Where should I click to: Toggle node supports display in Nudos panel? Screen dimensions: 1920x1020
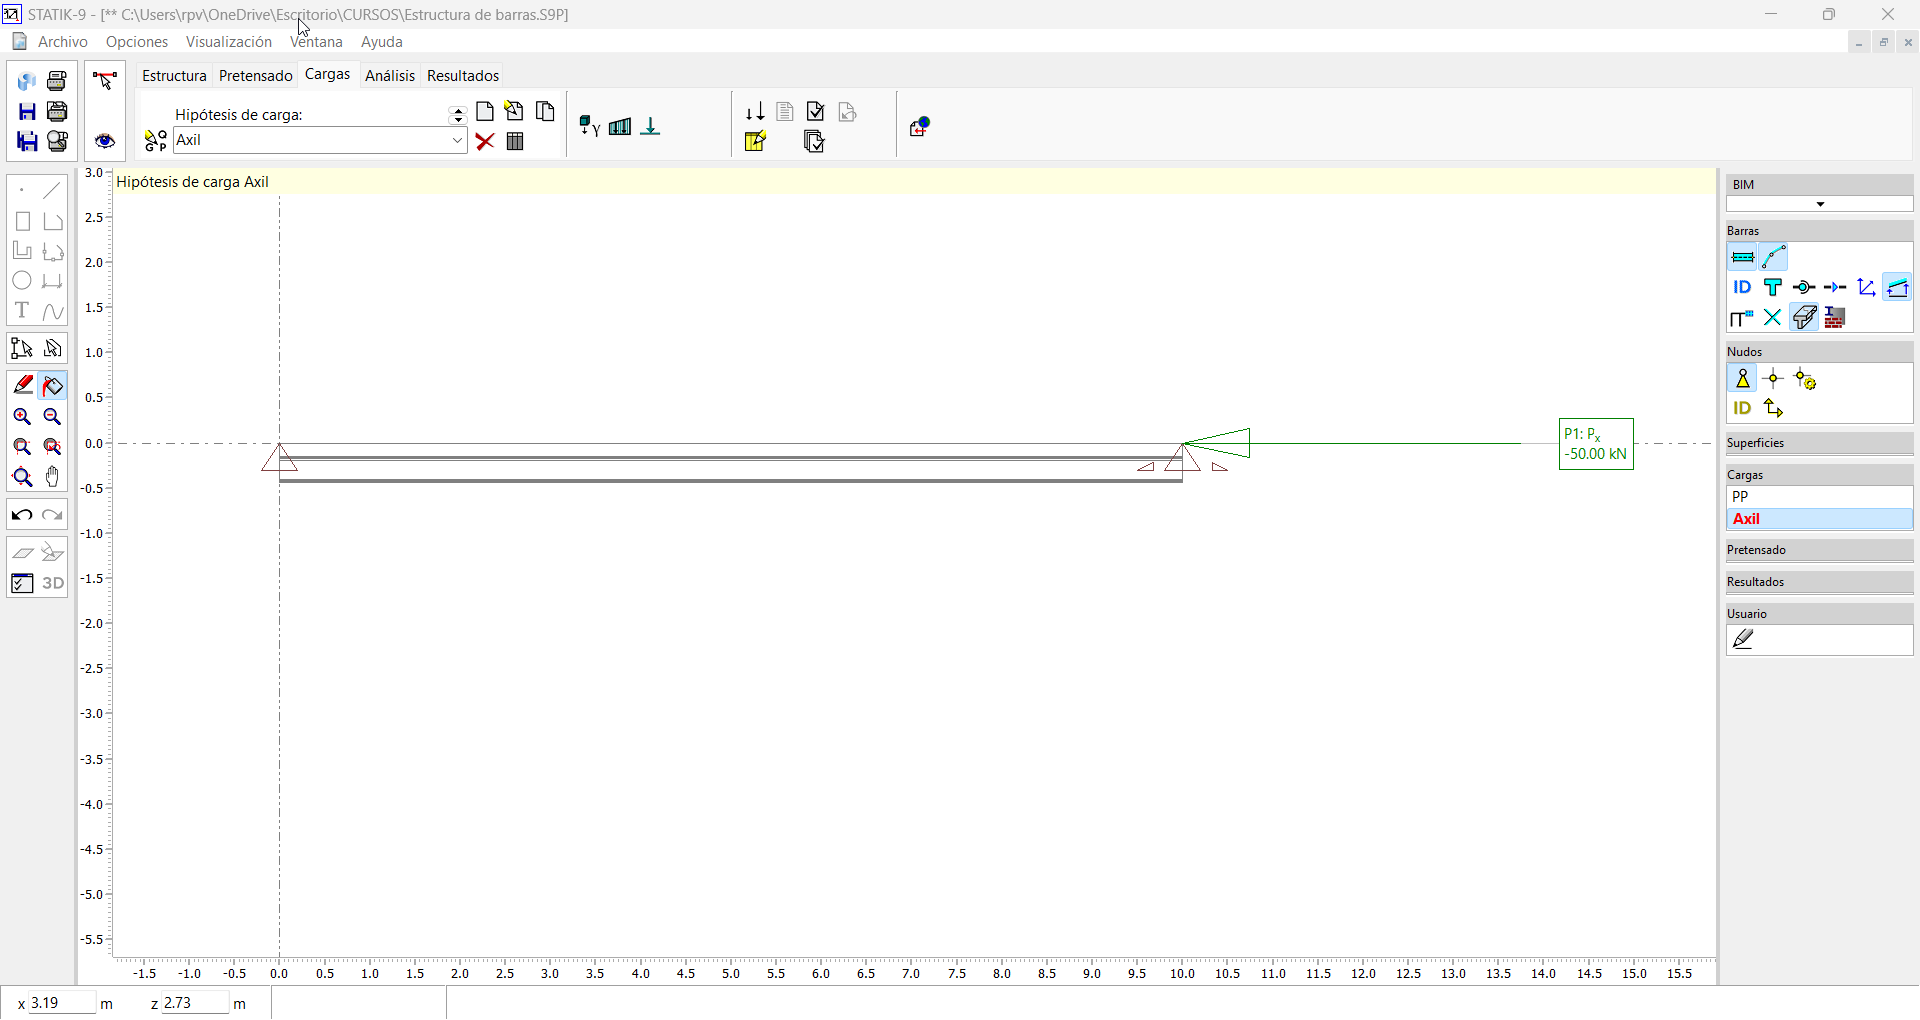[x=1742, y=379]
